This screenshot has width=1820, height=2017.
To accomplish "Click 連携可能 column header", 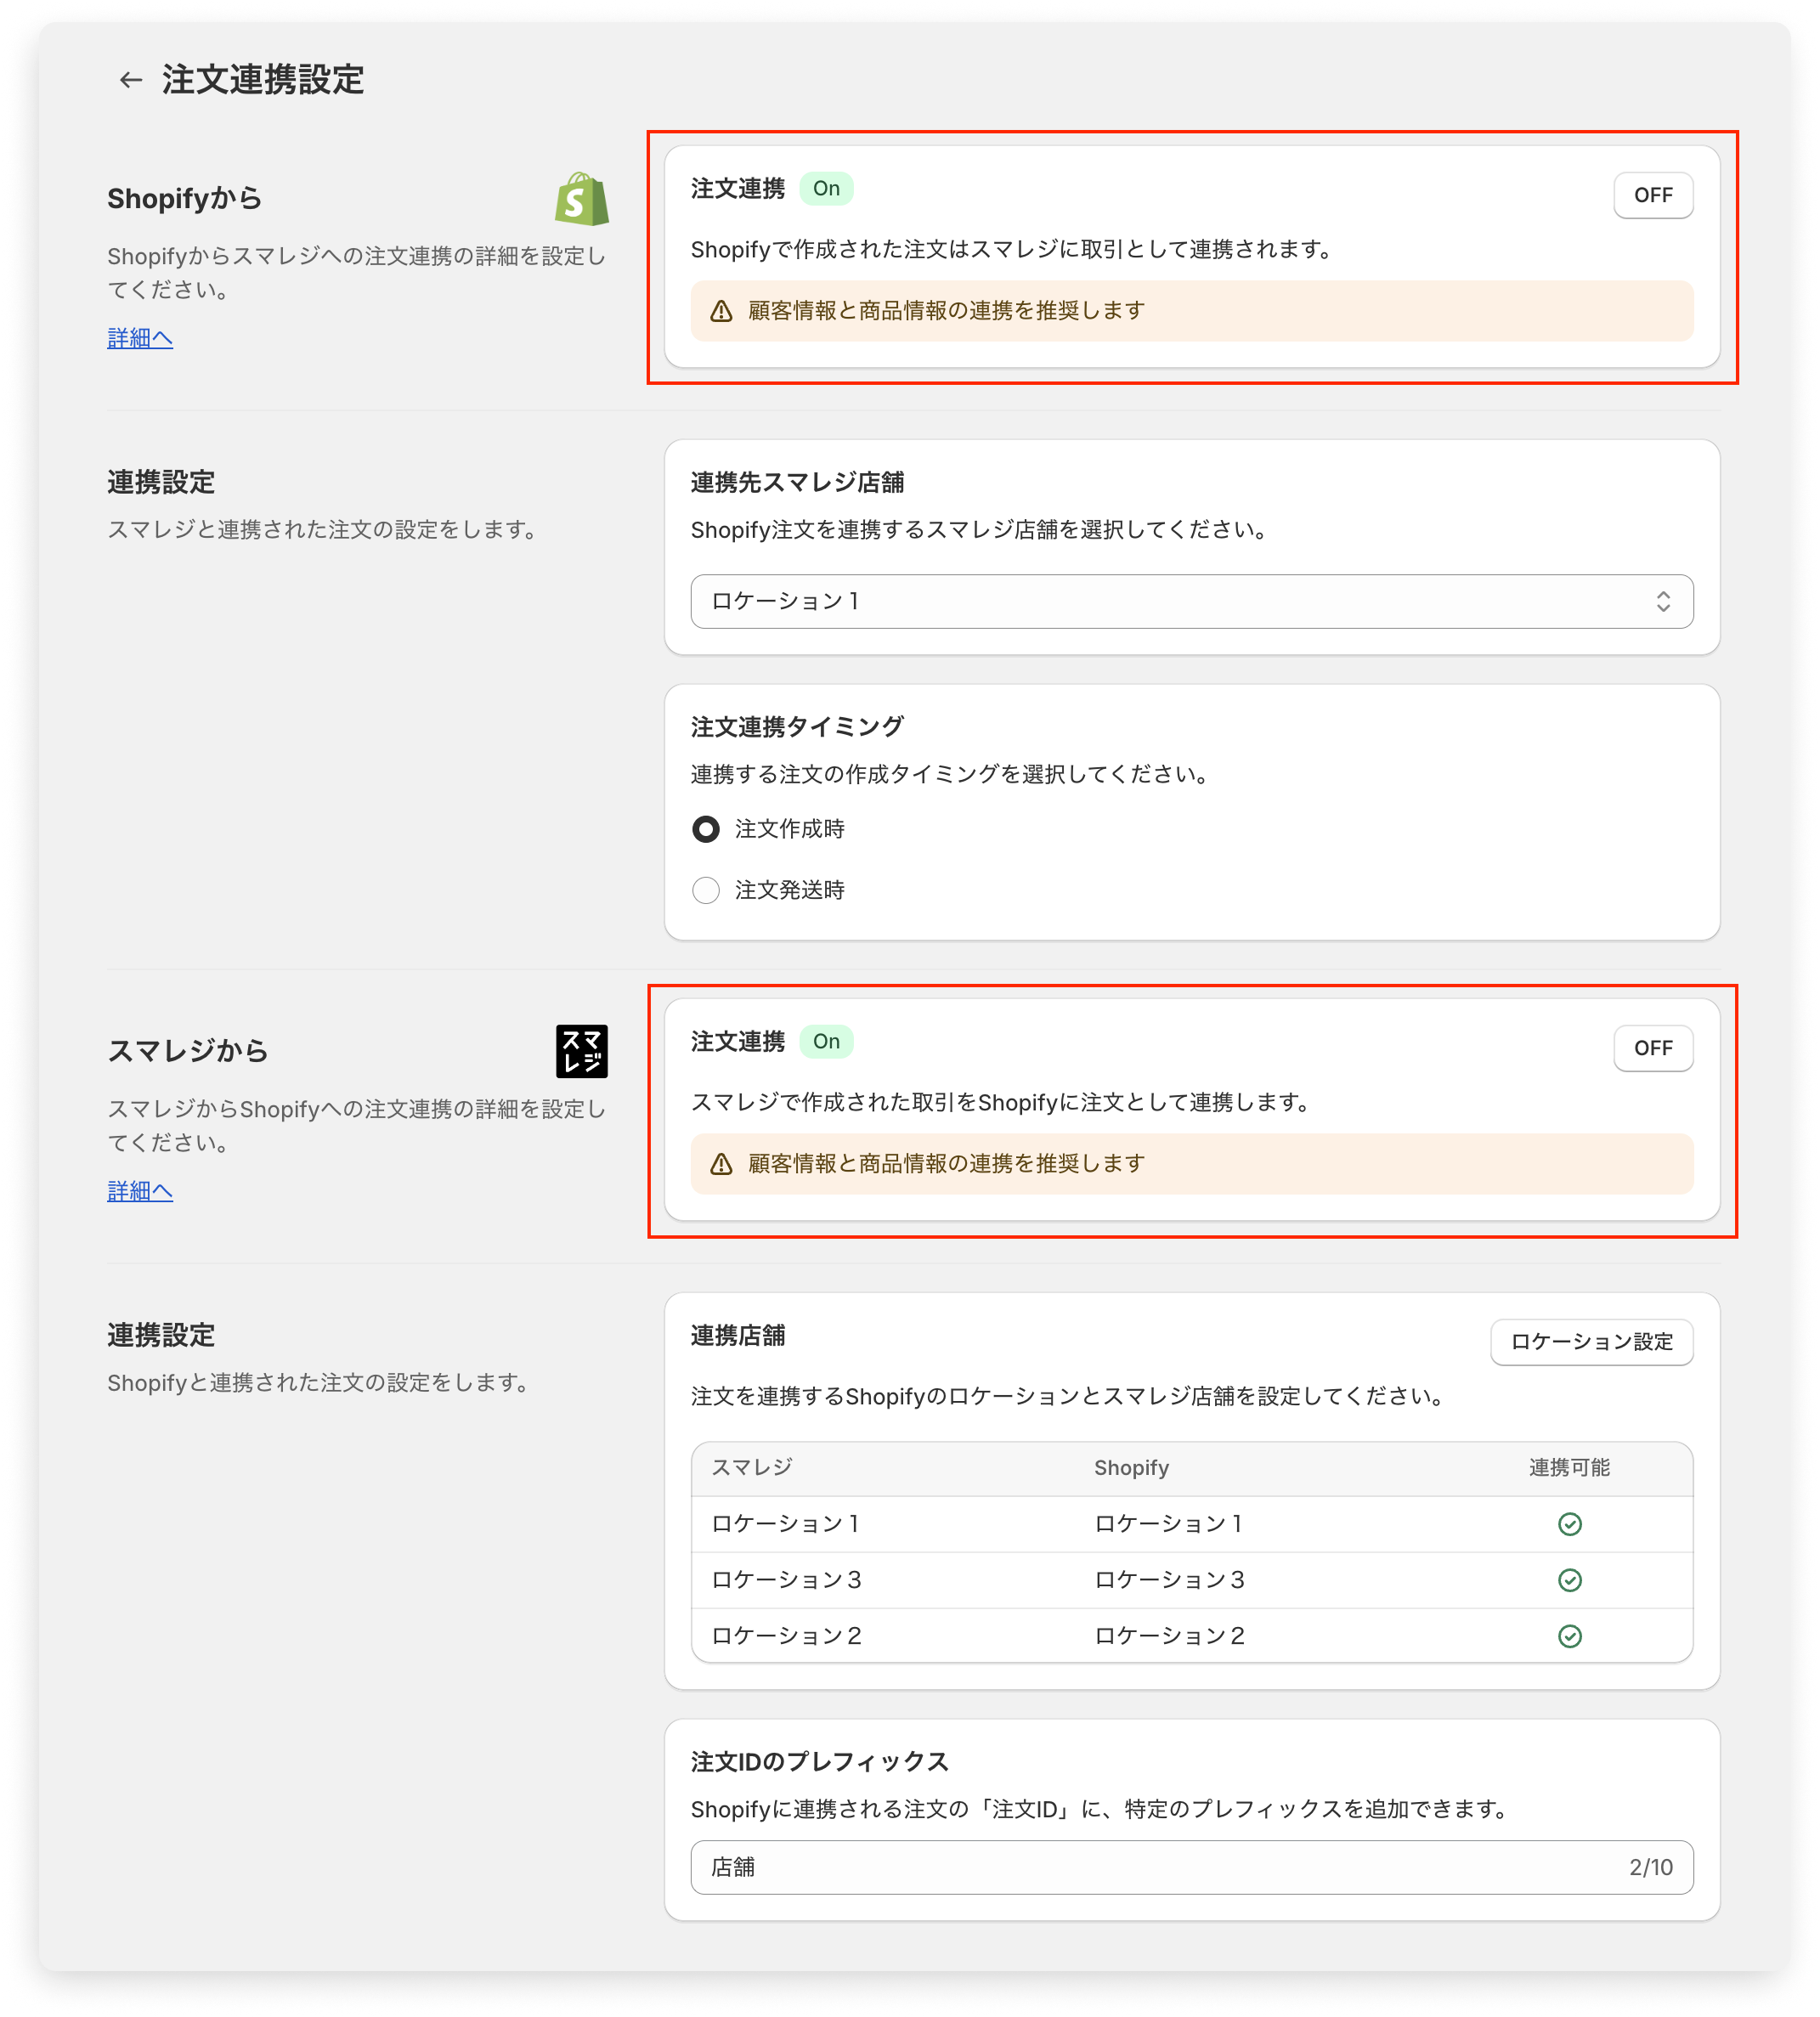I will pyautogui.click(x=1569, y=1467).
